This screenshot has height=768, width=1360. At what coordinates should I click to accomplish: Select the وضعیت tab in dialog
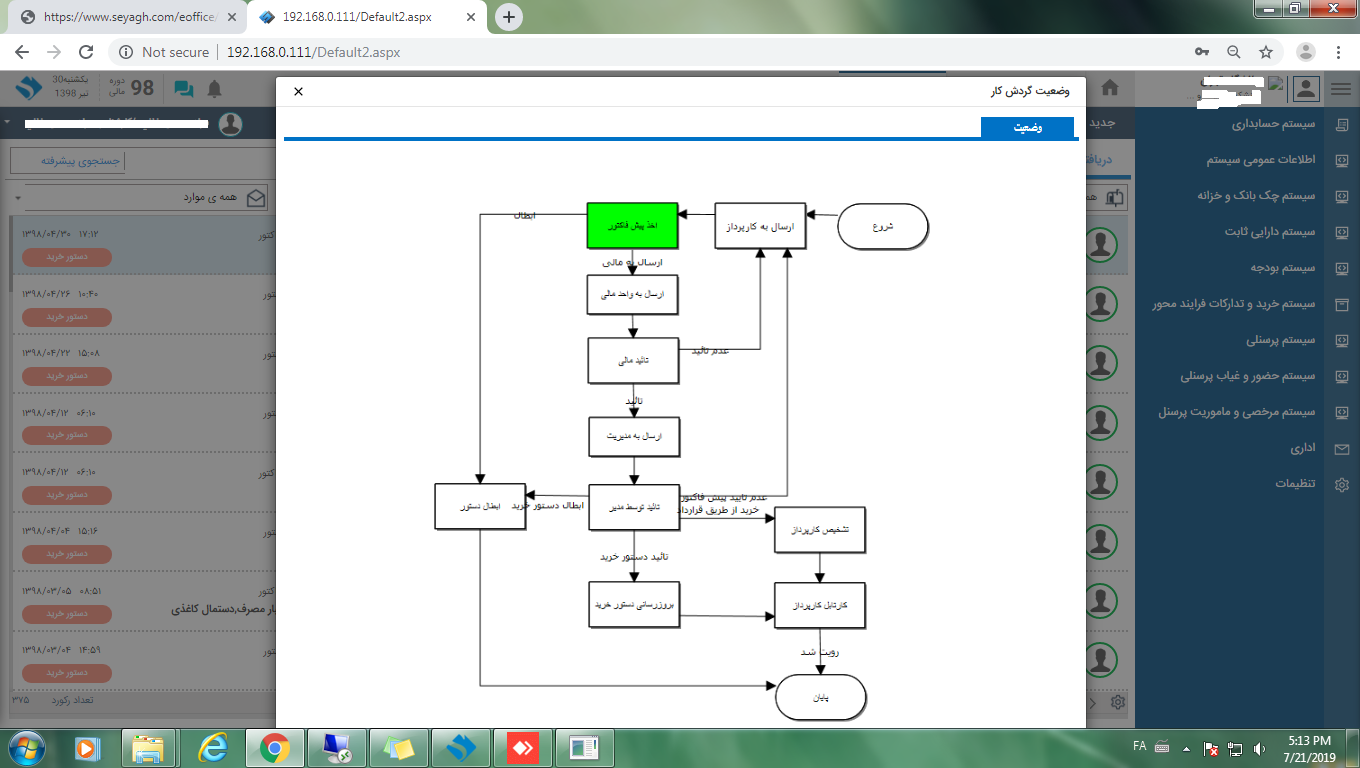click(1027, 128)
